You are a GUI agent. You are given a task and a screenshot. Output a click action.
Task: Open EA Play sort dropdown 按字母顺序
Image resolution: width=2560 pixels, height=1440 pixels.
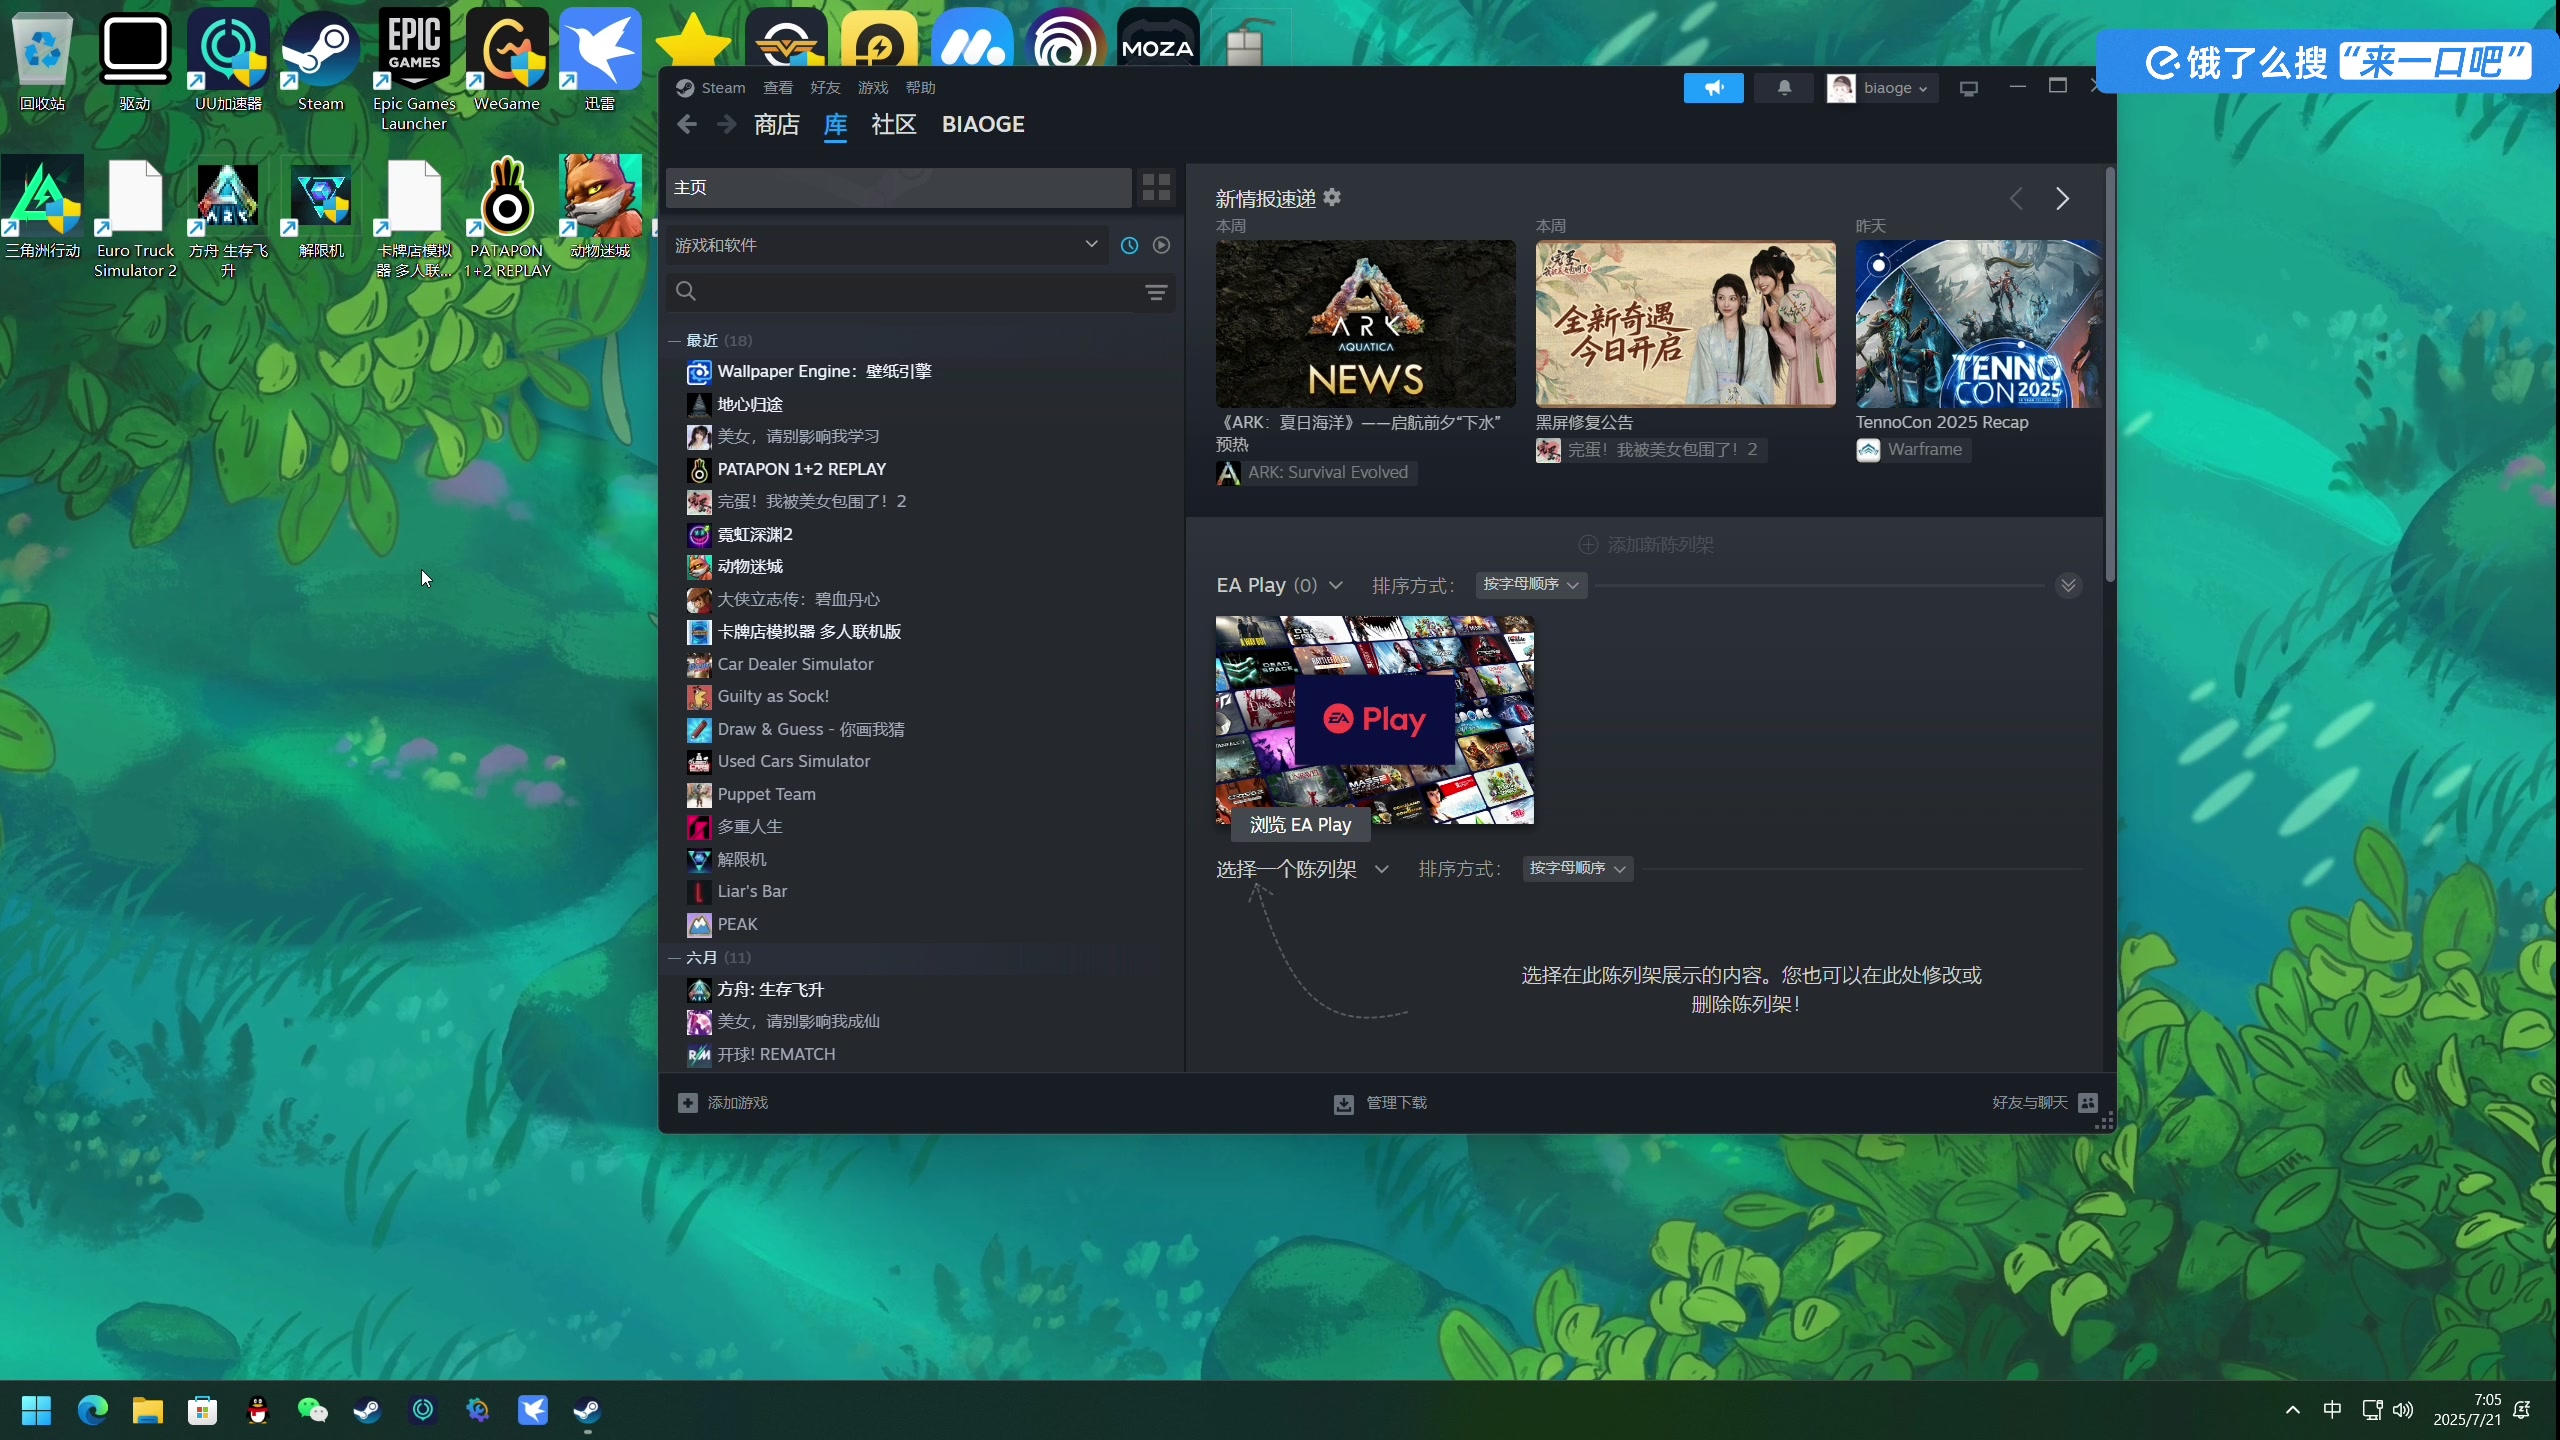[x=1531, y=584]
